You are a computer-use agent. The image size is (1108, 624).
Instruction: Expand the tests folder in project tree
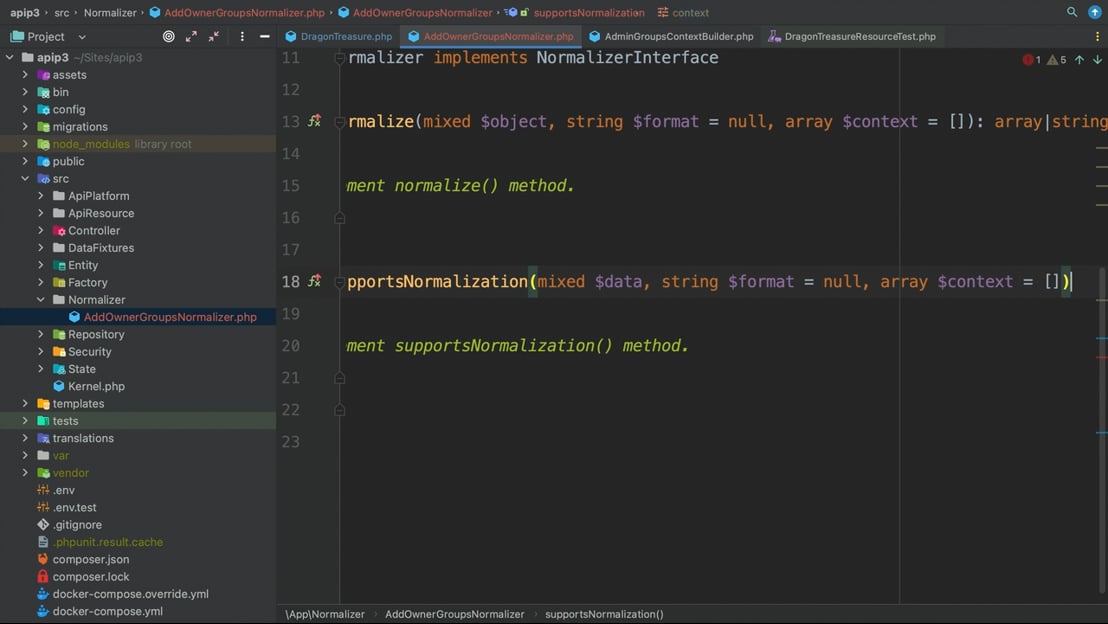point(25,421)
